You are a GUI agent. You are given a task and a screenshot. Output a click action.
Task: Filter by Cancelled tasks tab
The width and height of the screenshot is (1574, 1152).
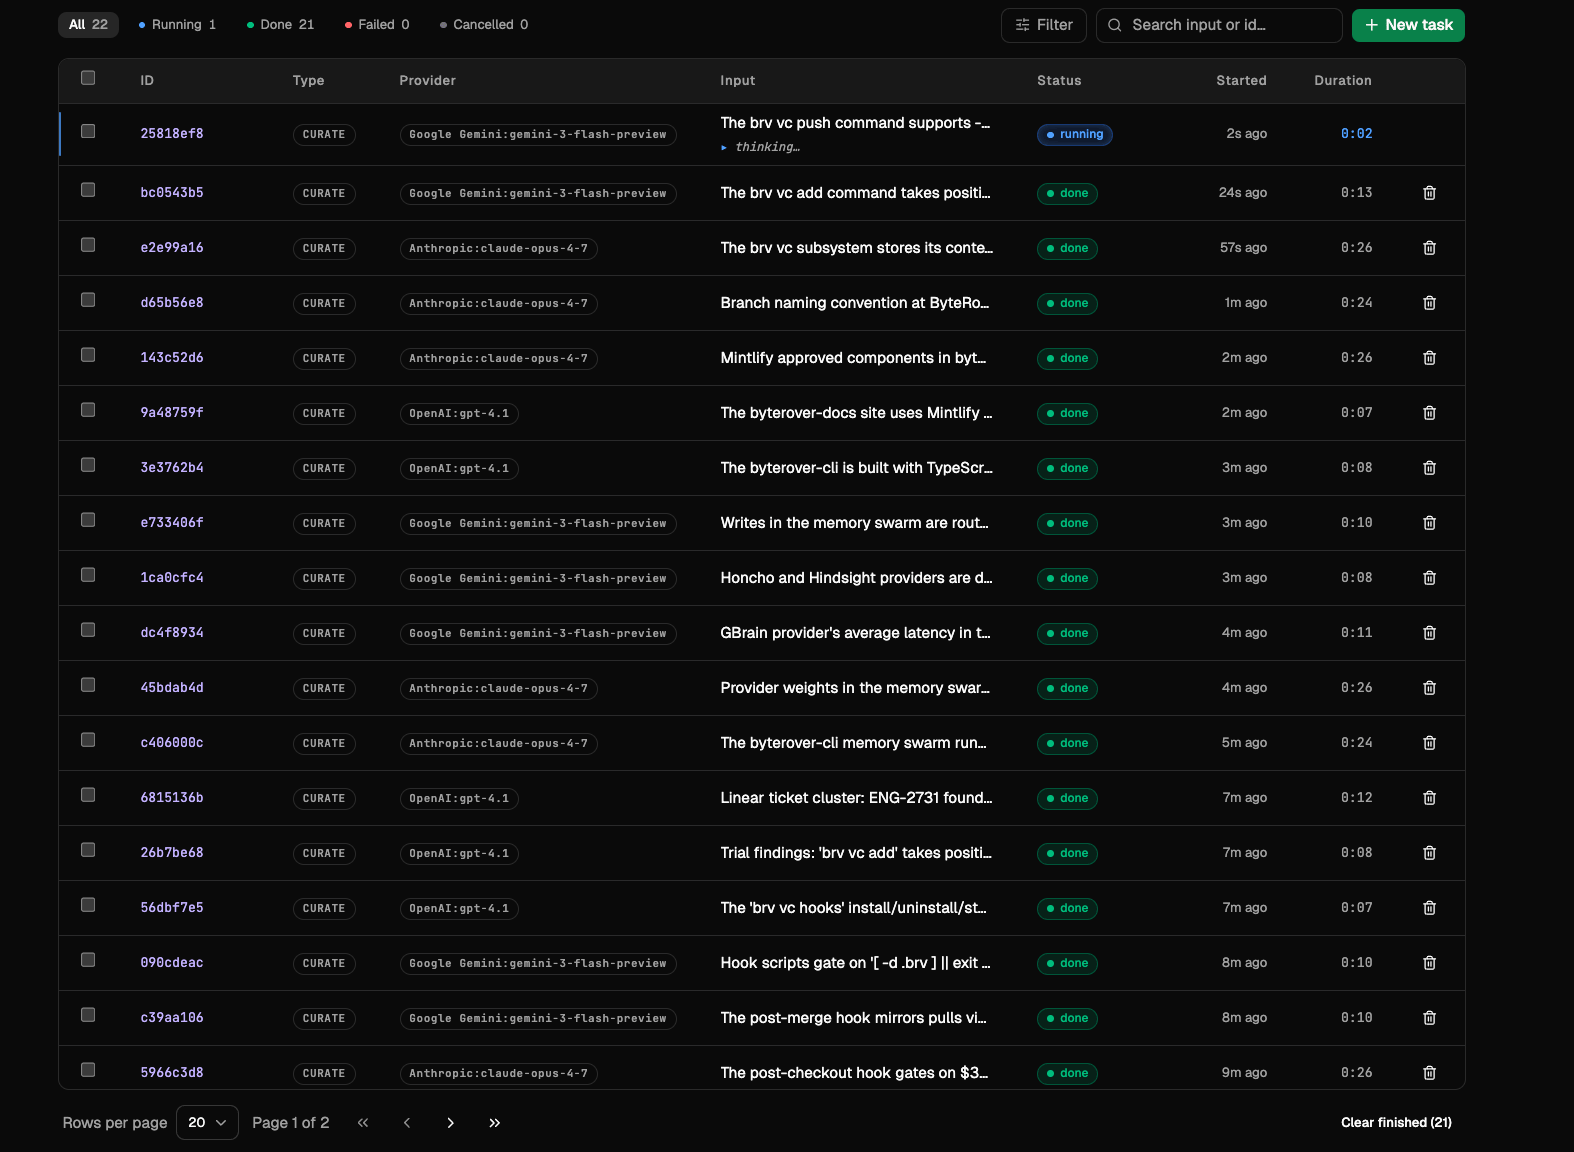click(x=484, y=25)
